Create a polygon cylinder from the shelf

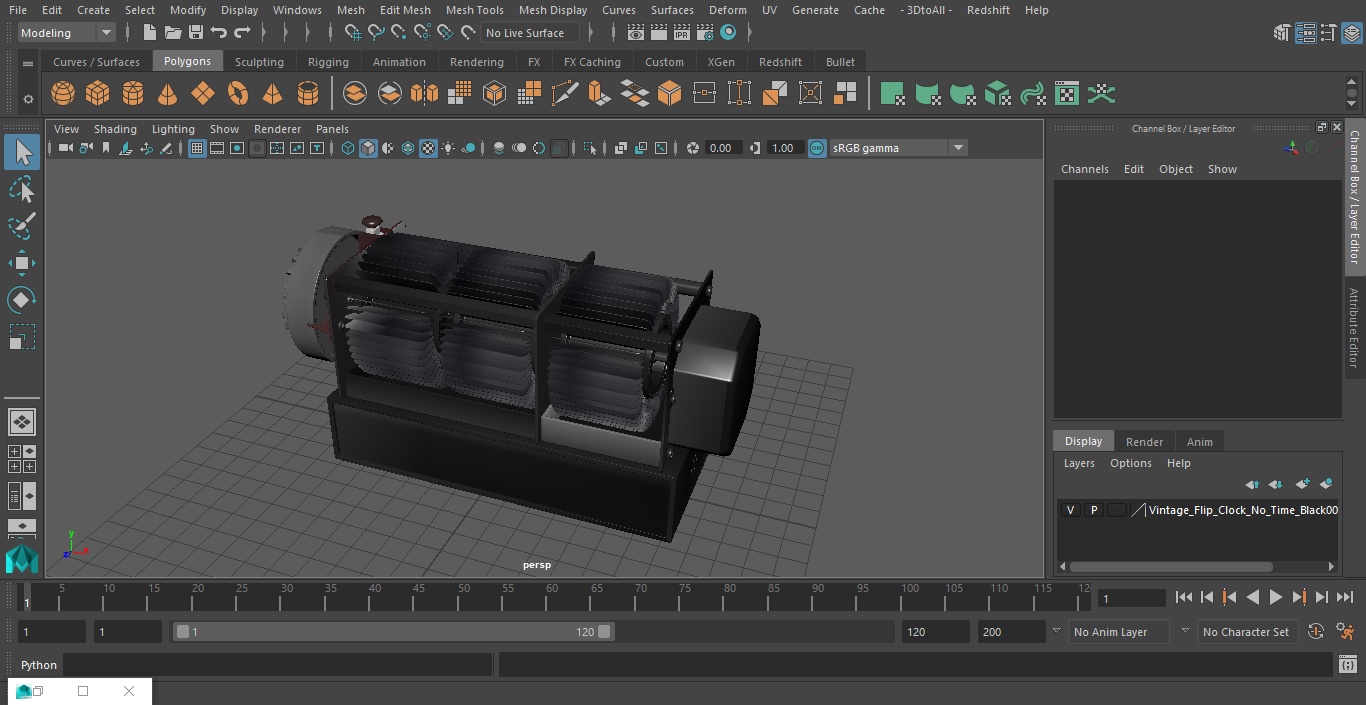click(133, 94)
